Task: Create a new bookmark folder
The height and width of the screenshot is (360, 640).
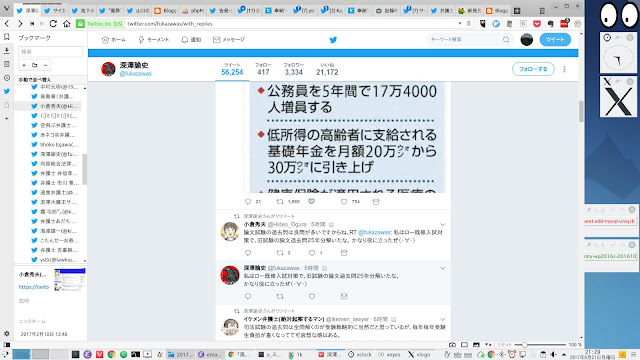Action: (35, 65)
